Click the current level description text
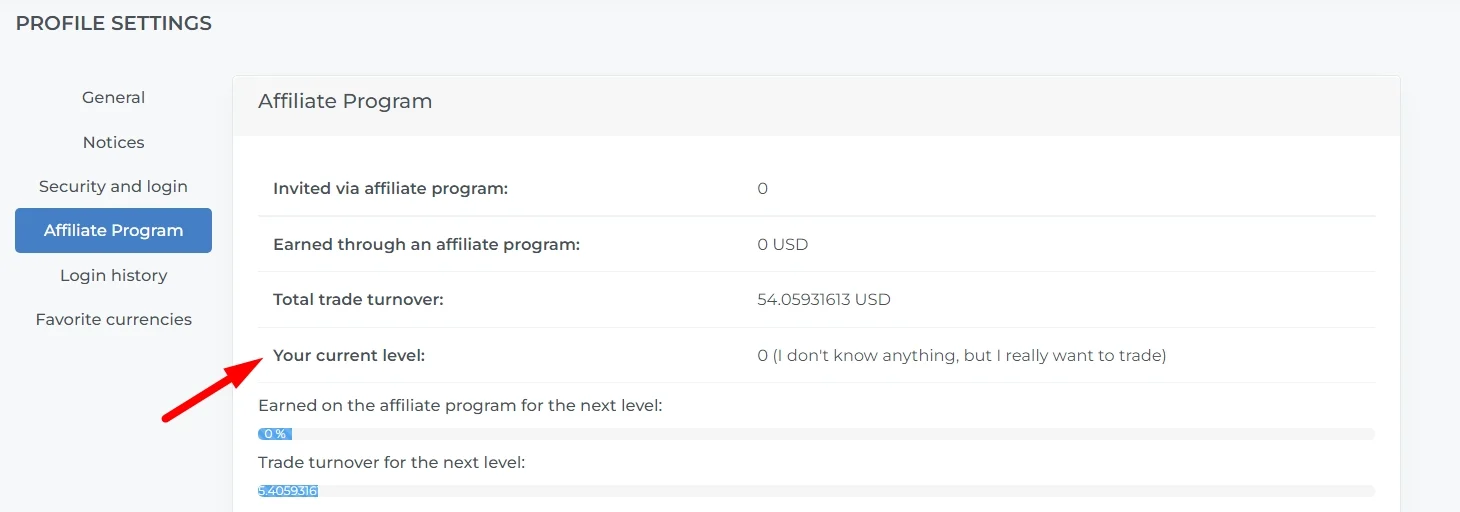This screenshot has width=1460, height=512. [961, 355]
